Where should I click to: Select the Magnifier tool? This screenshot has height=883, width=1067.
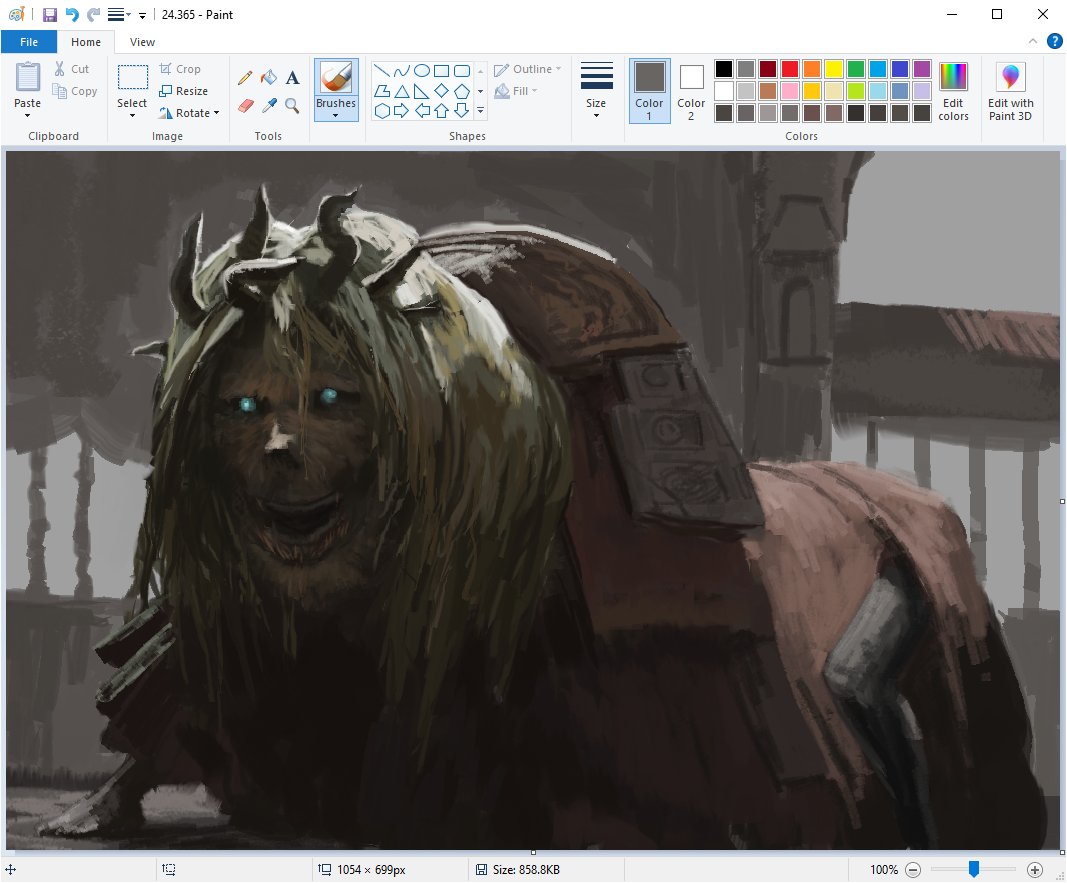(x=292, y=105)
